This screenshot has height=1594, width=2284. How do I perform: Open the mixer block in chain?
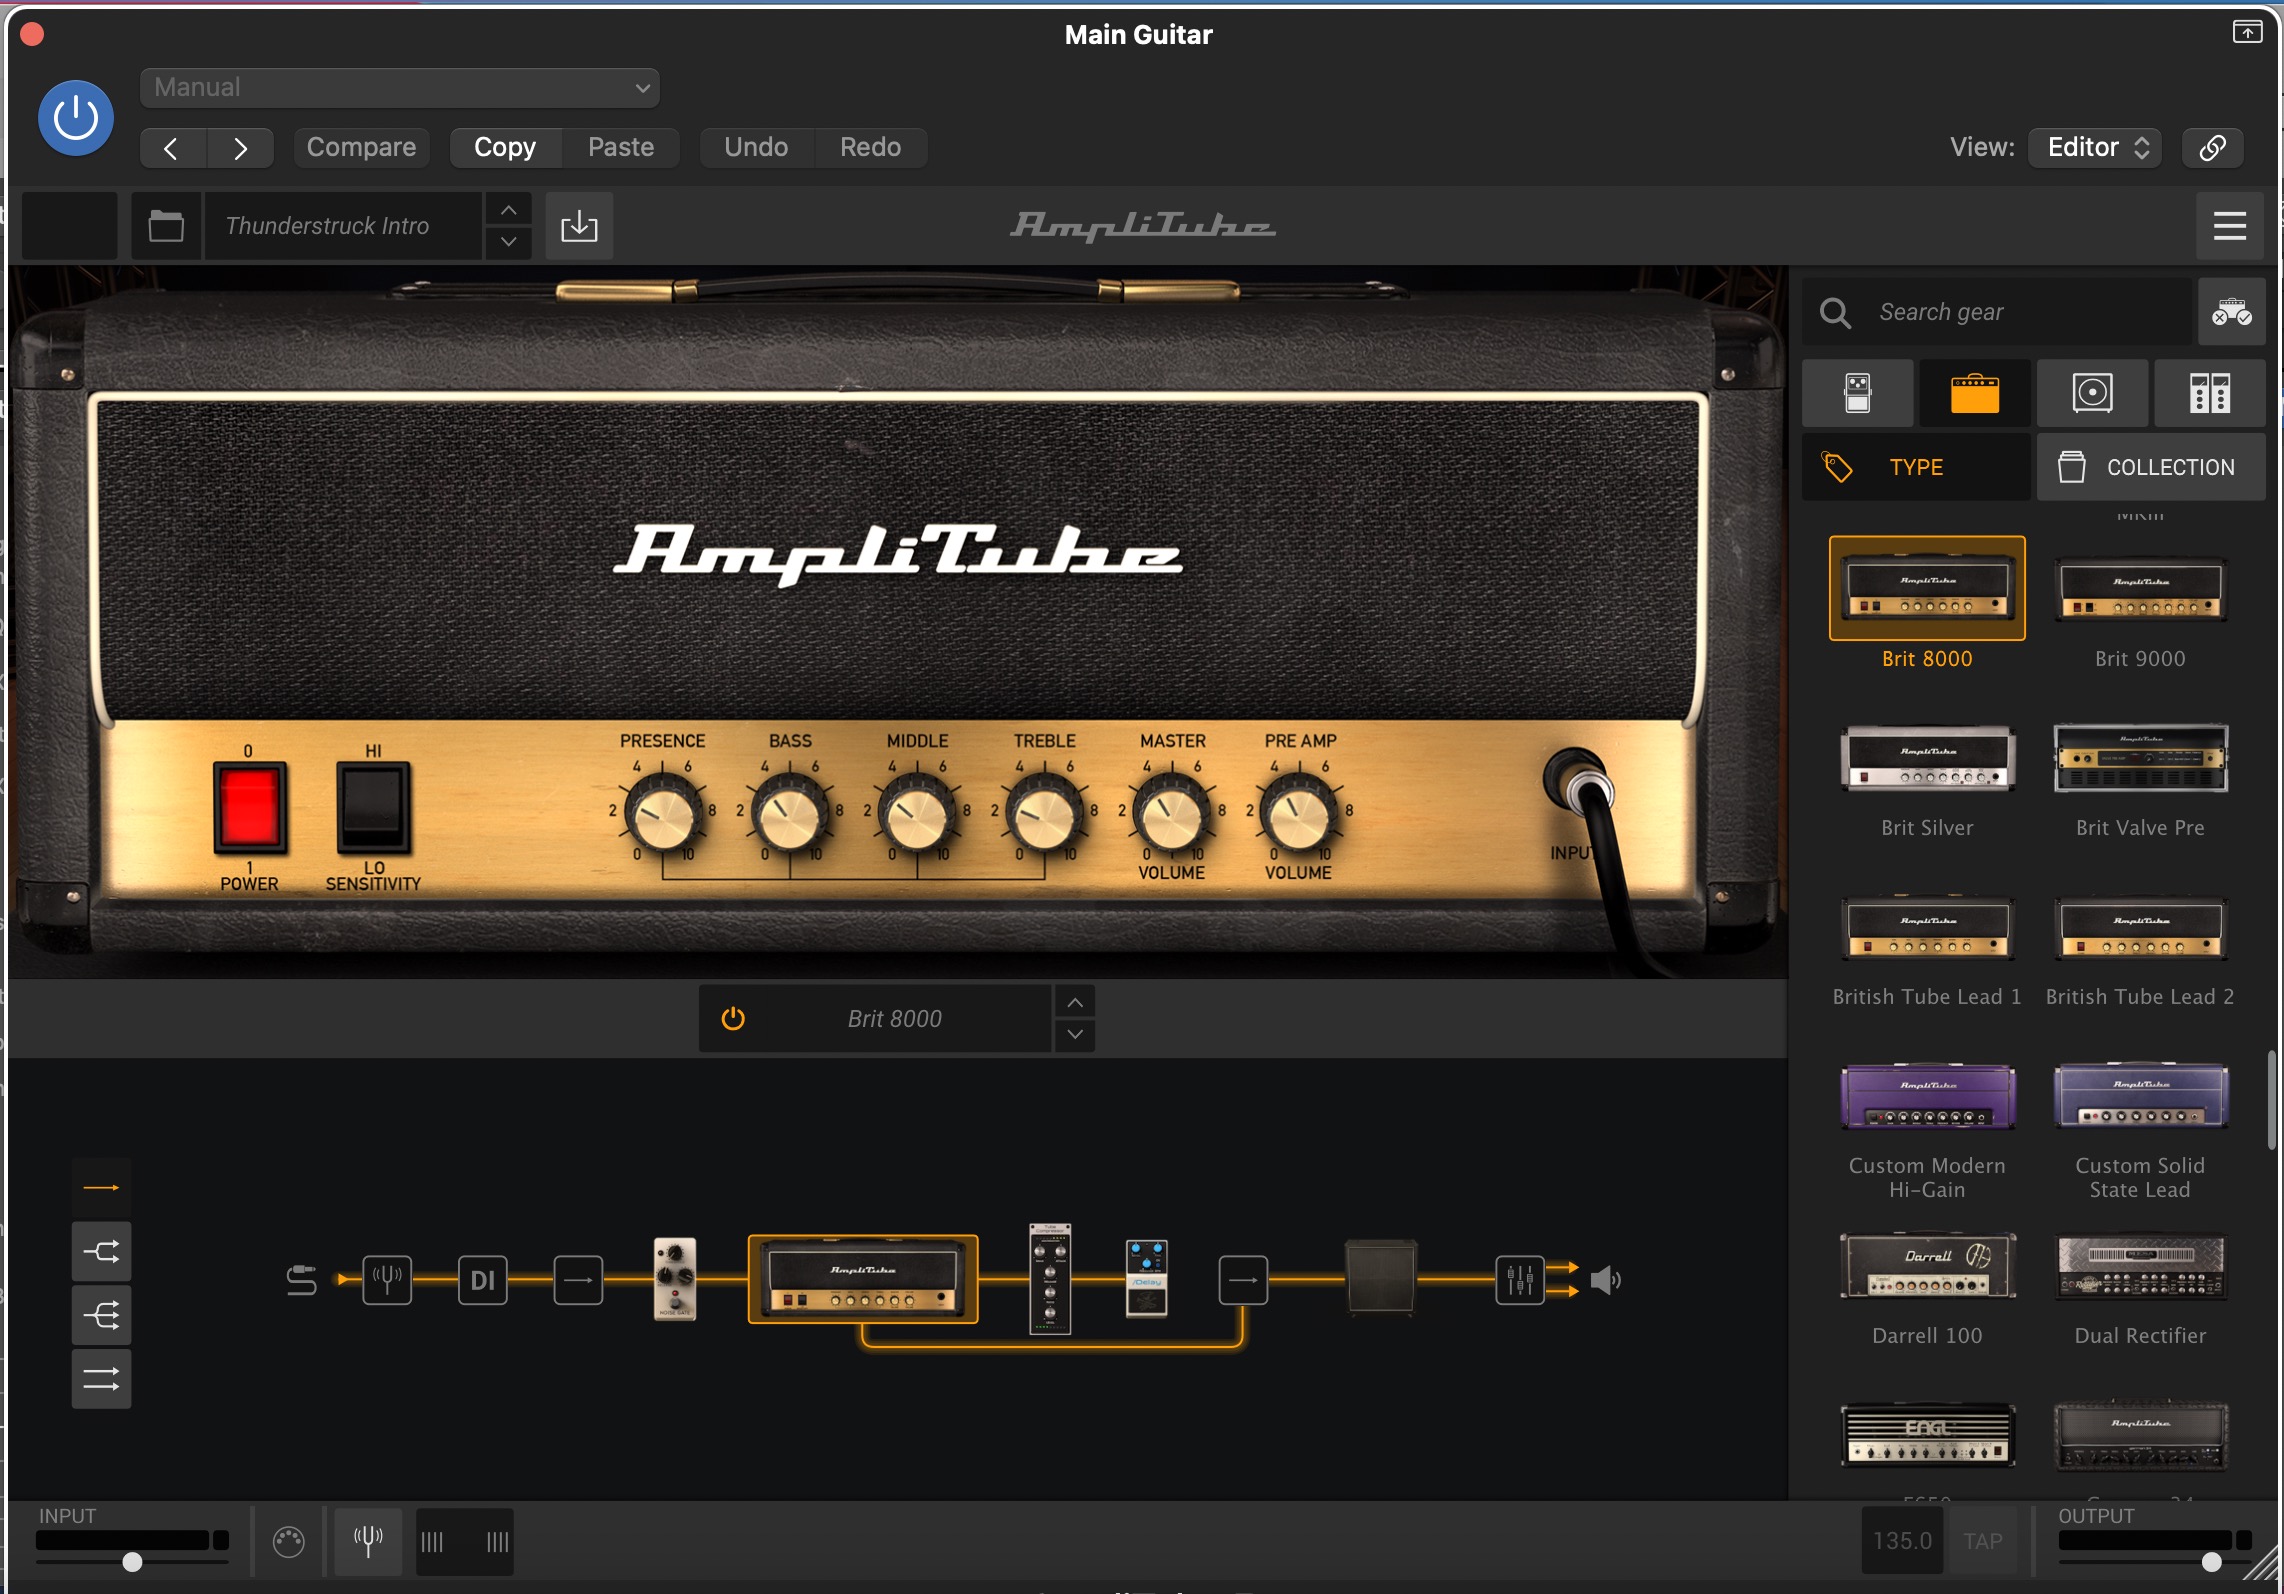tap(1520, 1280)
